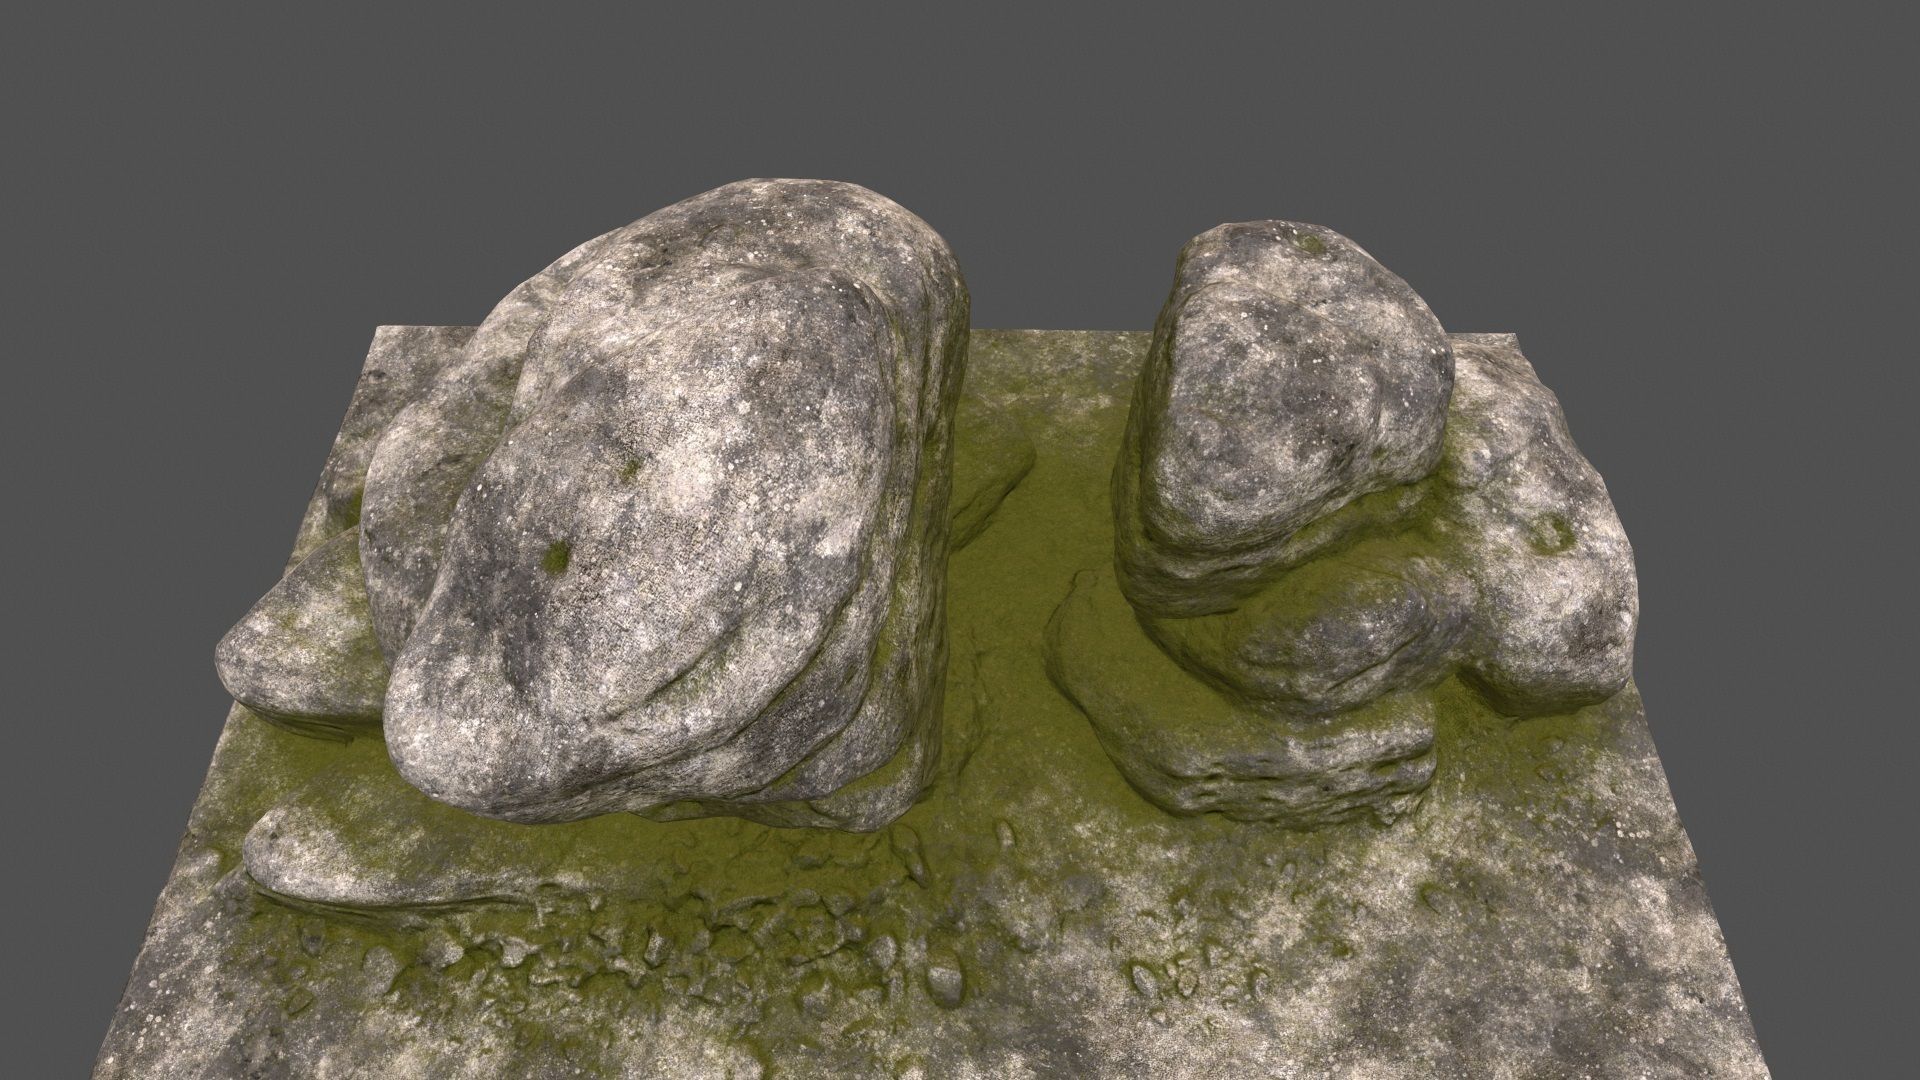The width and height of the screenshot is (1920, 1080).
Task: Click the small green moss spot on the left boulder
Action: [x=556, y=556]
